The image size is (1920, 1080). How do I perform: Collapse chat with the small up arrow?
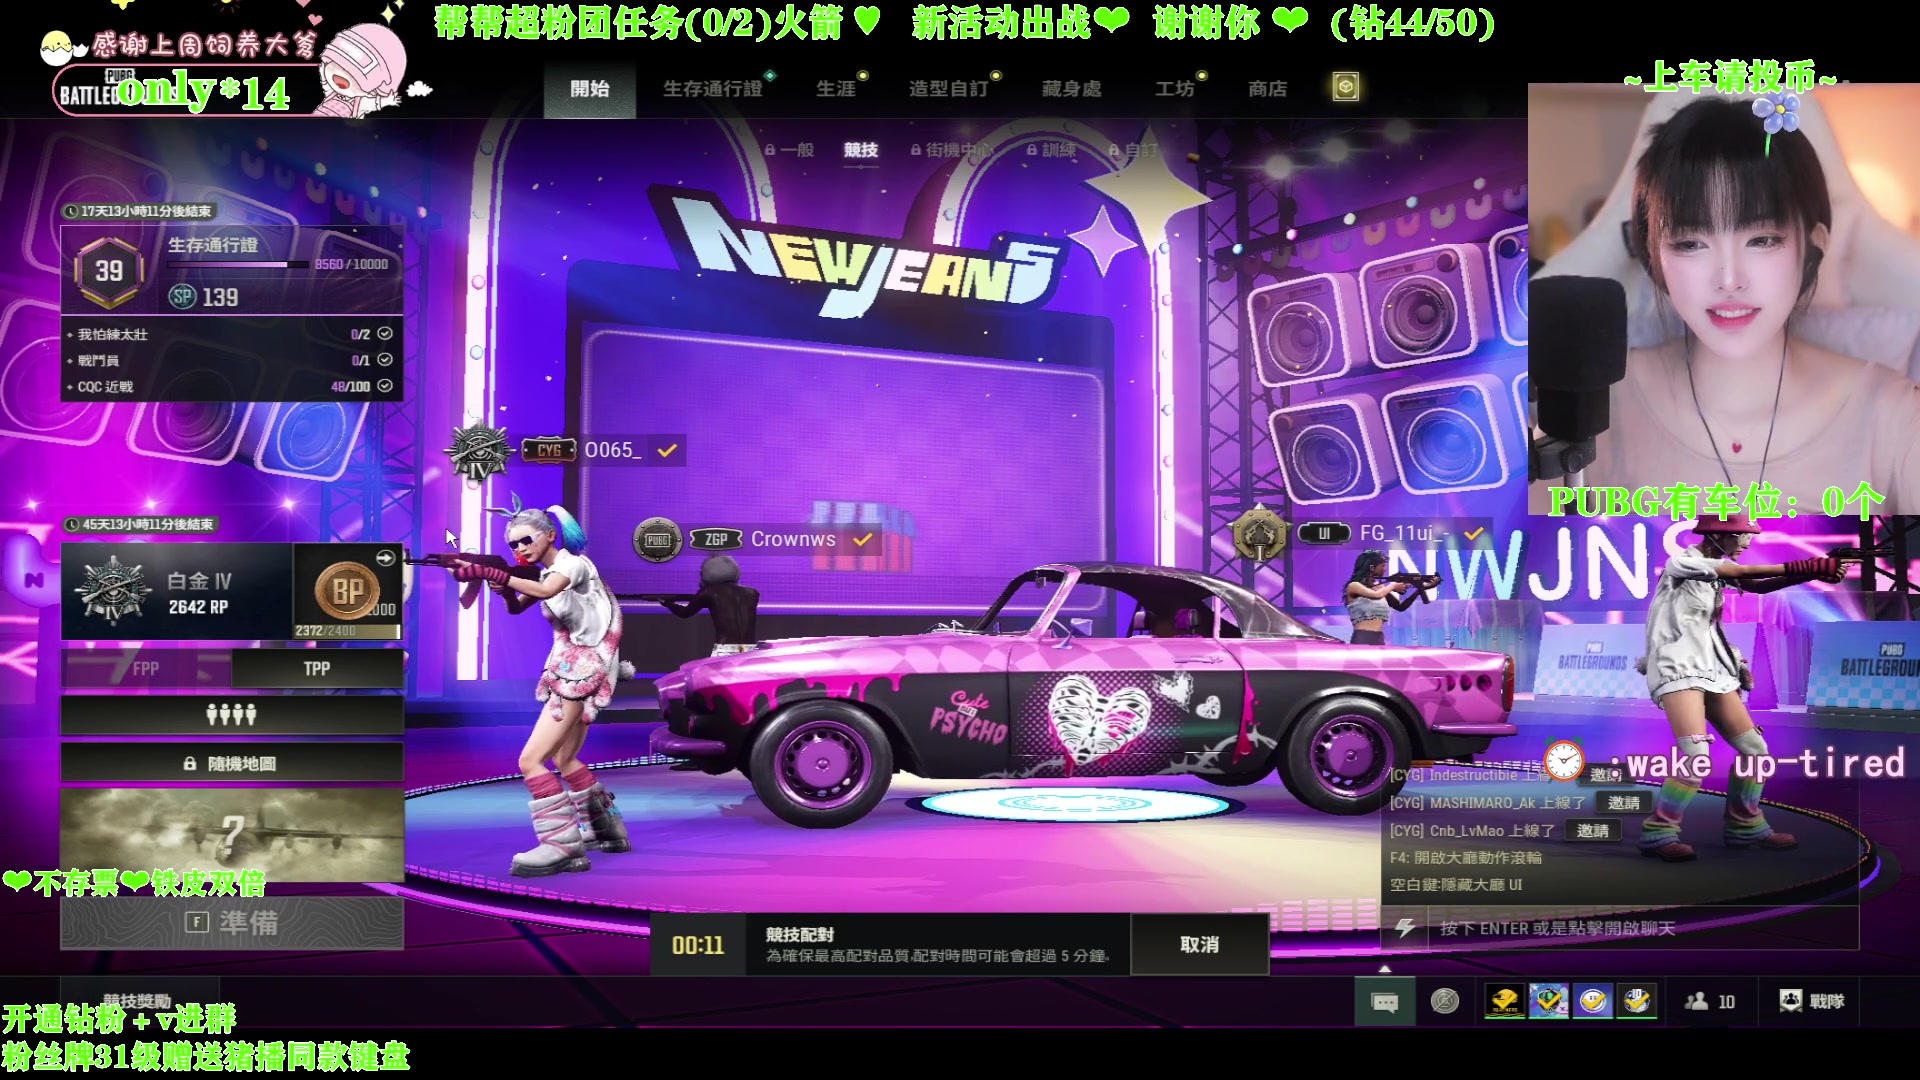point(1385,969)
